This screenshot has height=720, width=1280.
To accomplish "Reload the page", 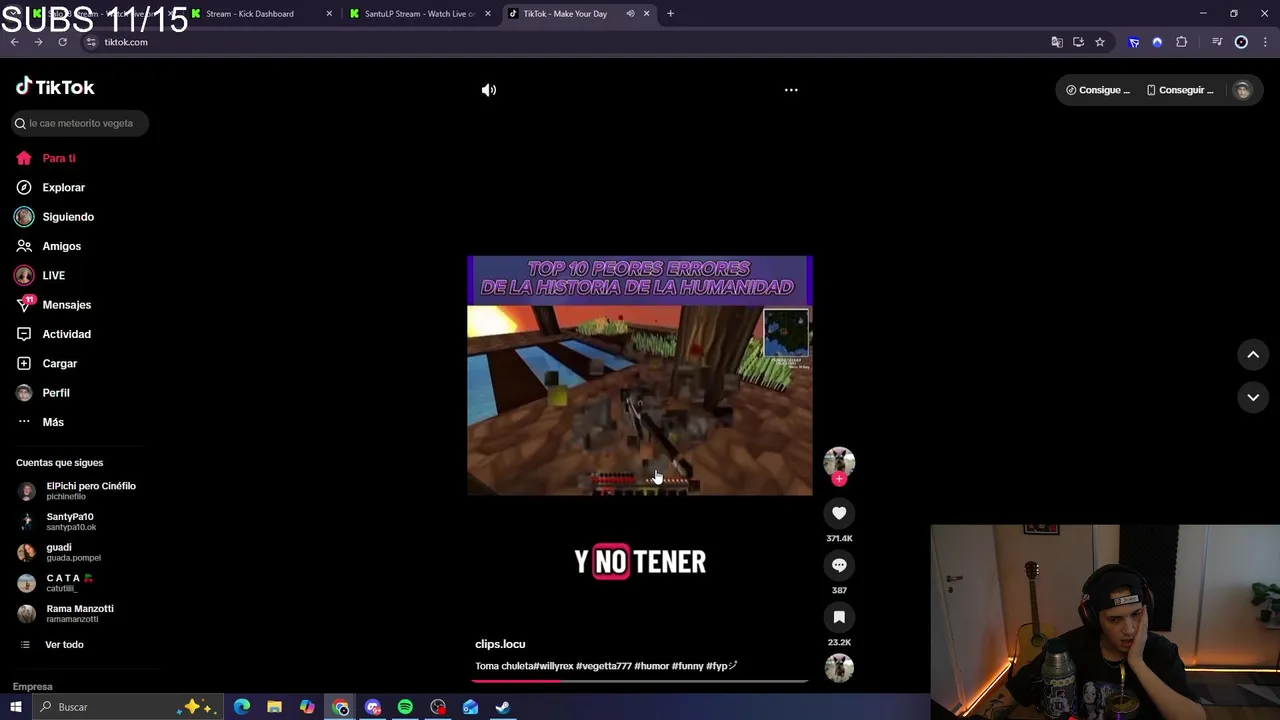I will pyautogui.click(x=62, y=42).
